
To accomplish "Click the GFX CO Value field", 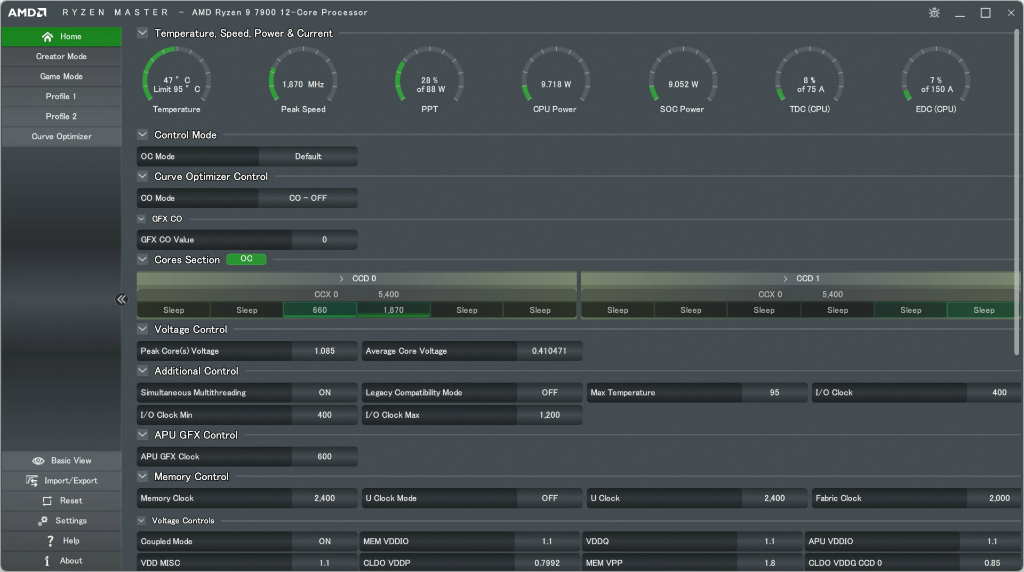I will pyautogui.click(x=325, y=240).
